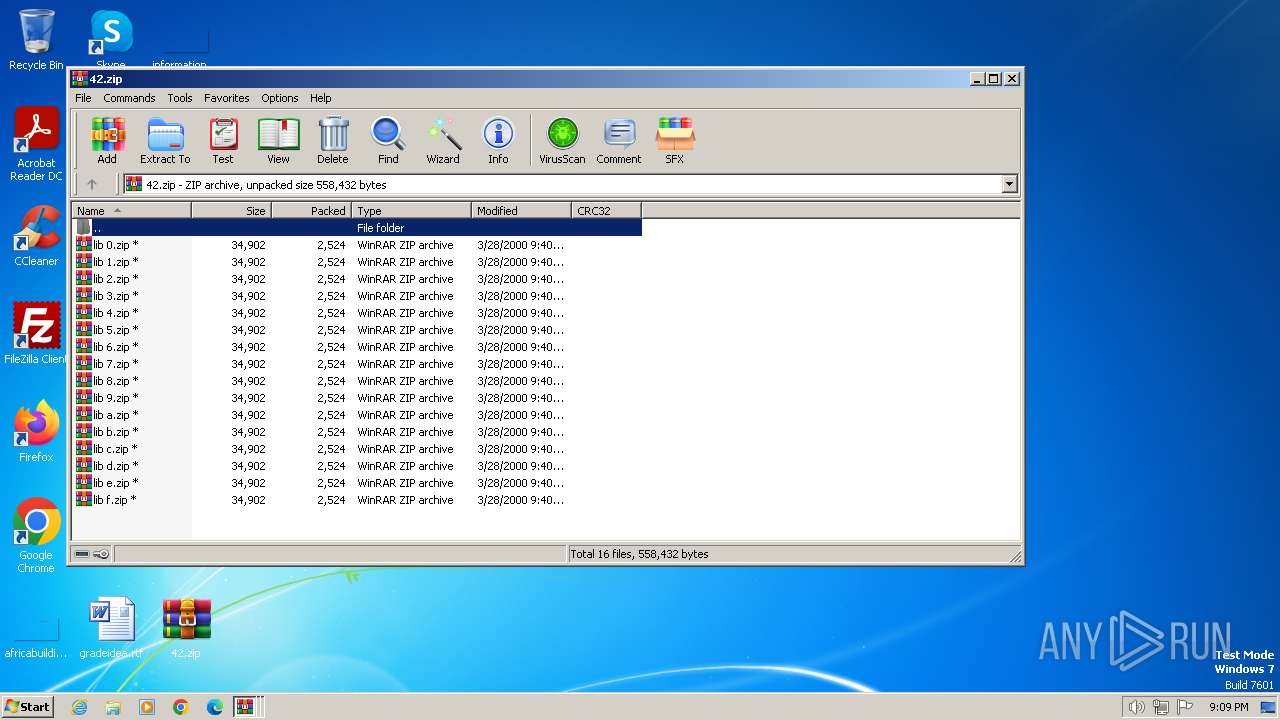Select lib f.zip in the list
This screenshot has width=1280, height=720.
pos(357,500)
